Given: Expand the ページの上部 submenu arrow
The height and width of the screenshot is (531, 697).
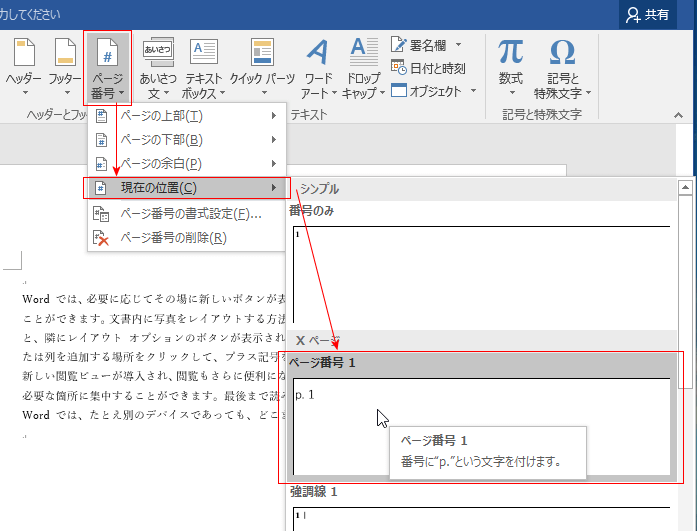Looking at the screenshot, I should pyautogui.click(x=274, y=116).
